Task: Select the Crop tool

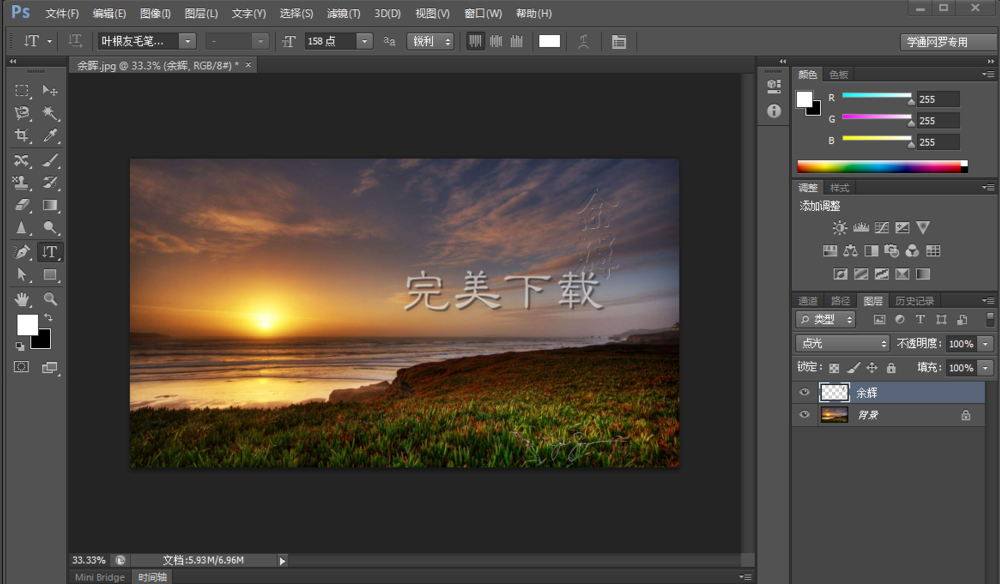Action: tap(22, 137)
